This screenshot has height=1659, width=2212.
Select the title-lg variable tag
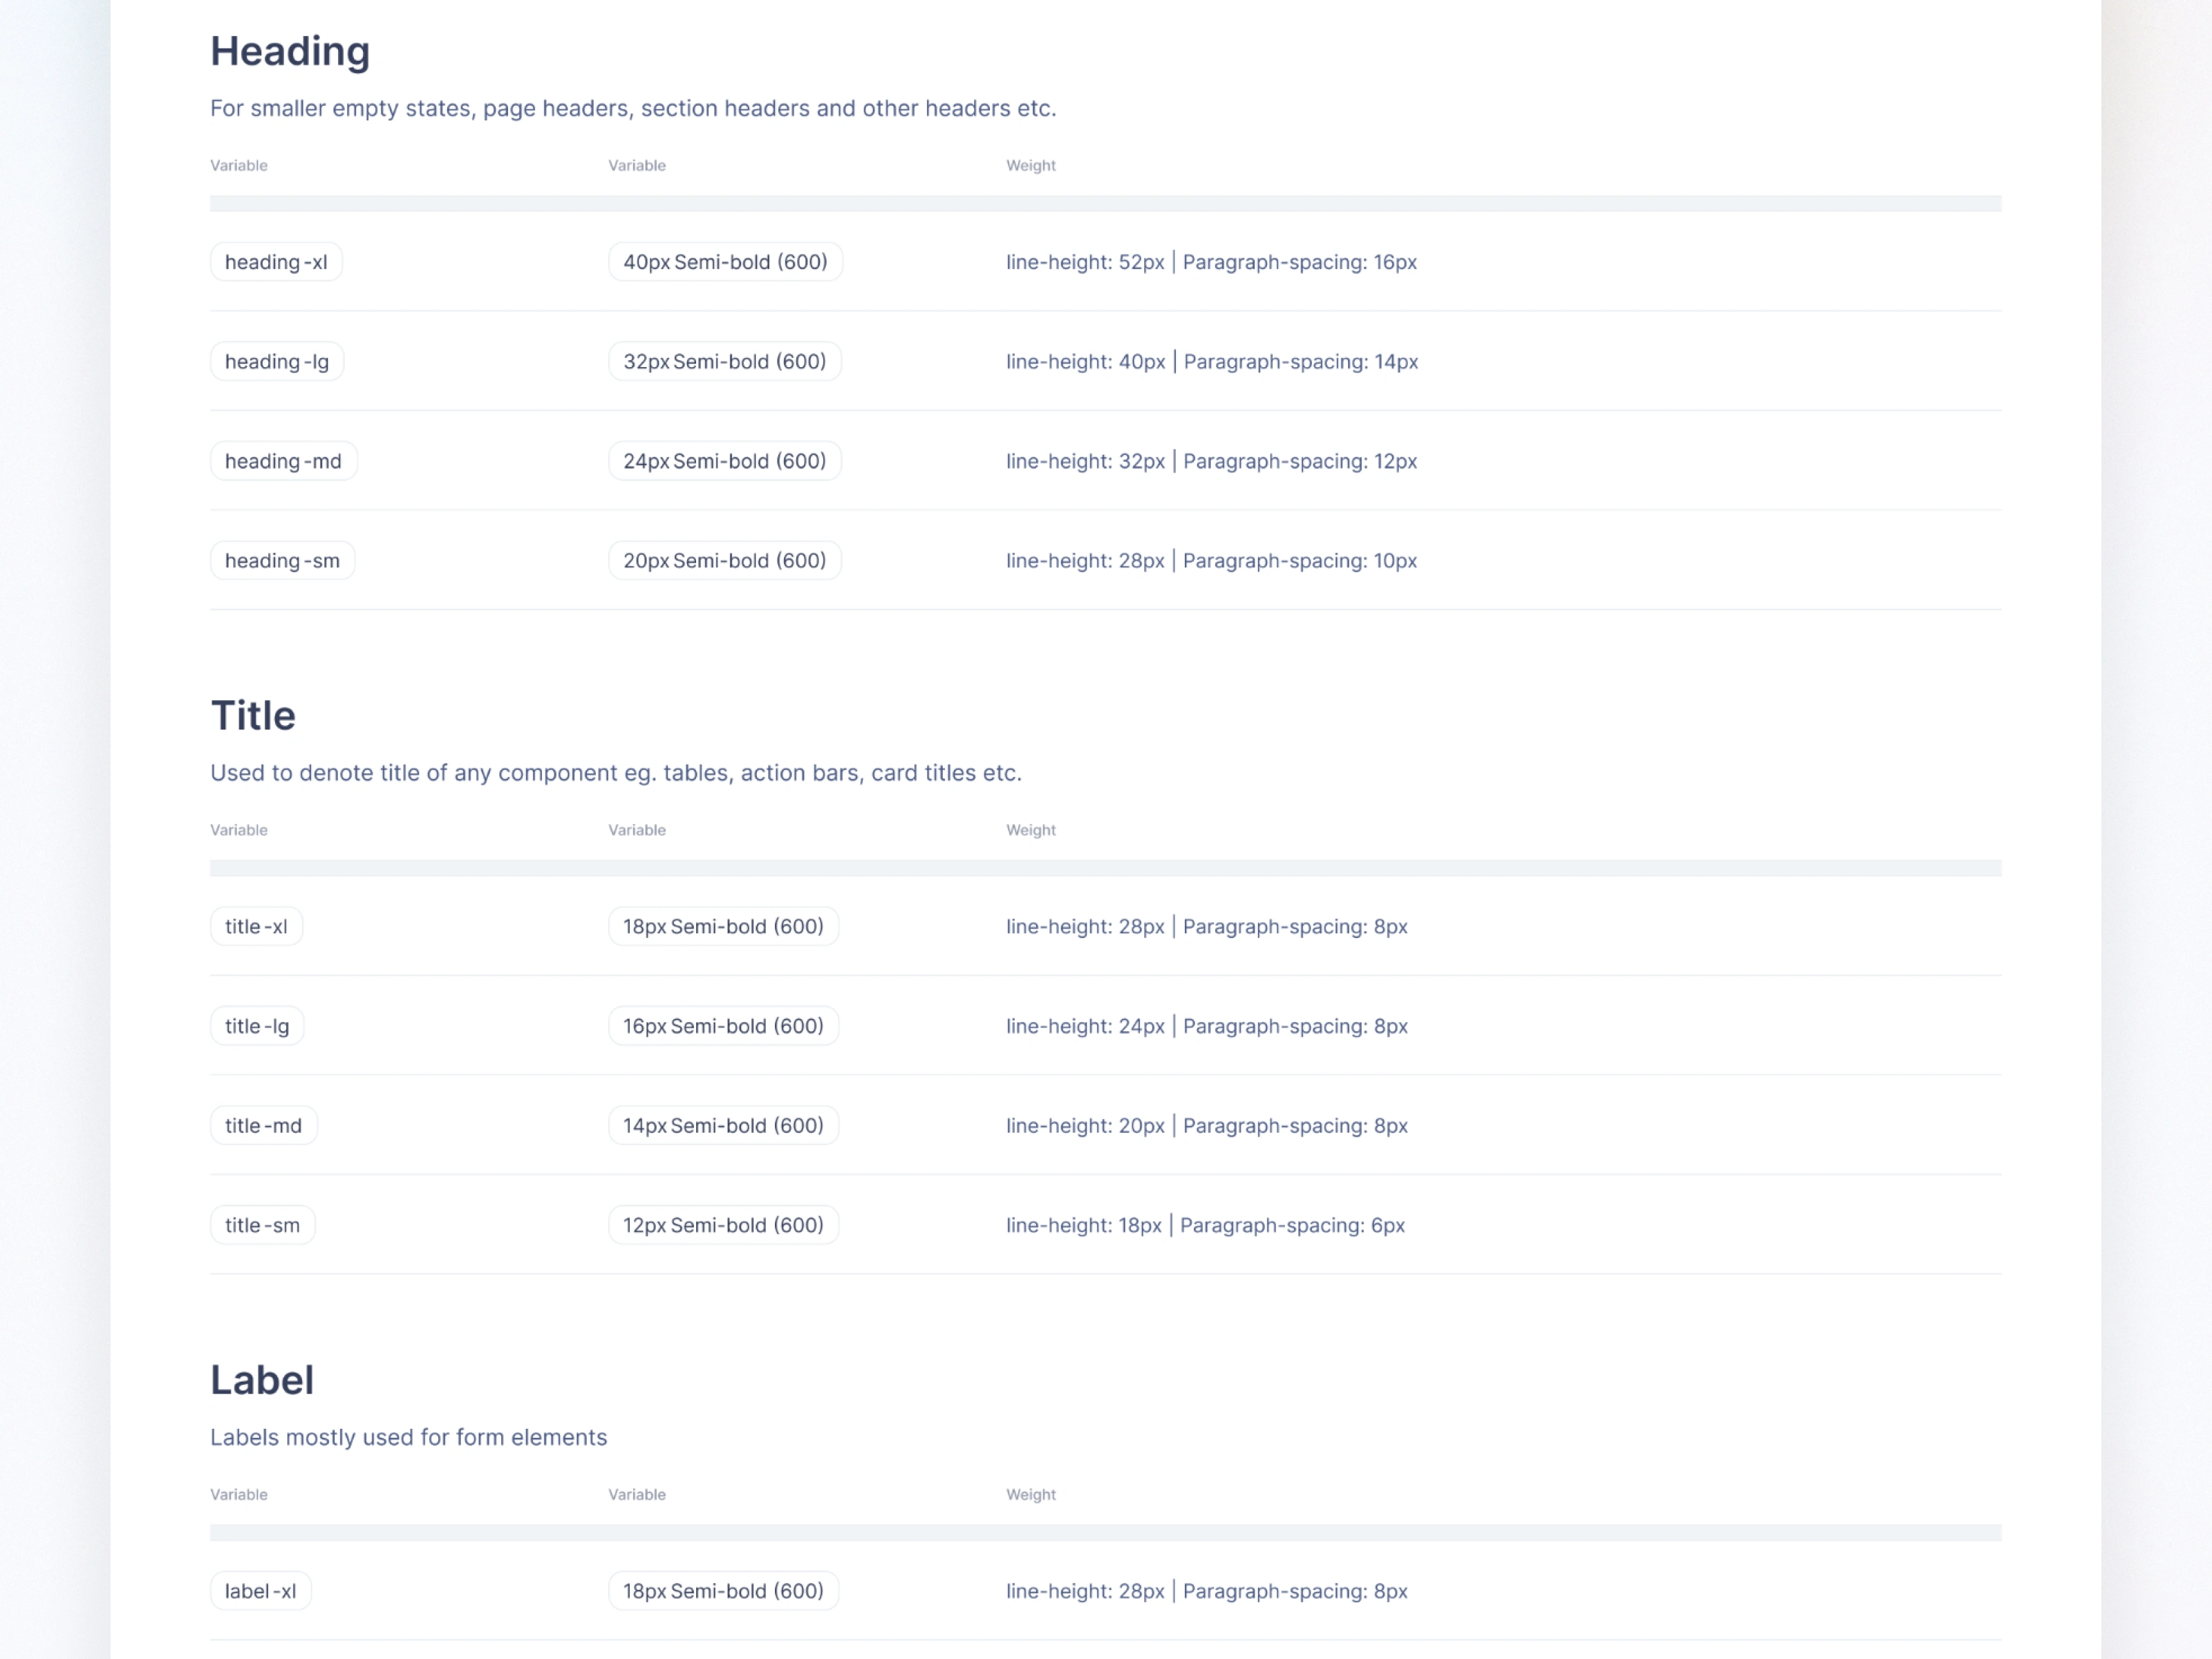(x=257, y=1026)
